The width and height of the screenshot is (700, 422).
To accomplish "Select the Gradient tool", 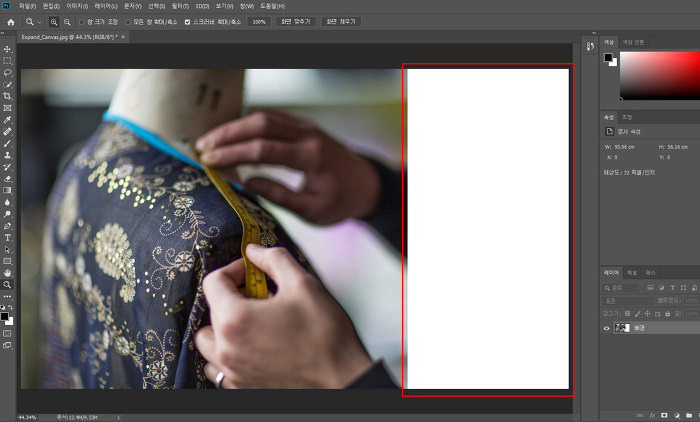I will click(x=7, y=190).
